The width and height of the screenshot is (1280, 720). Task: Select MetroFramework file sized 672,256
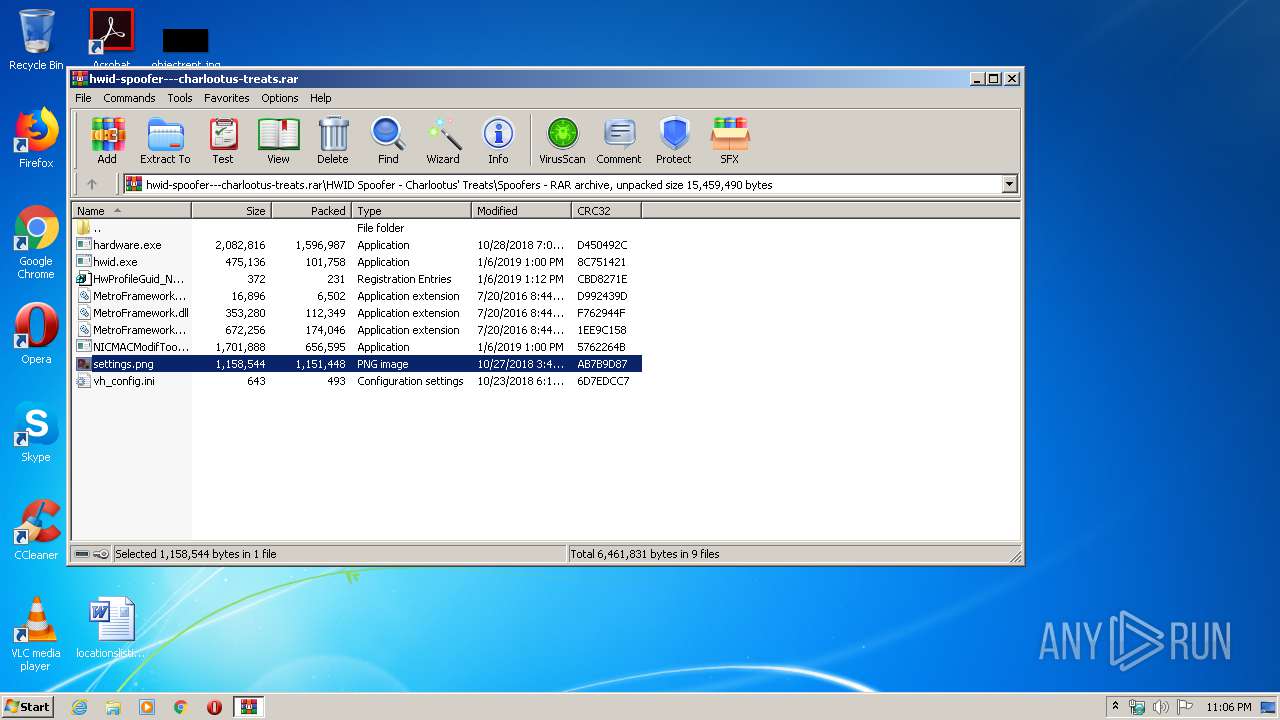[358, 330]
